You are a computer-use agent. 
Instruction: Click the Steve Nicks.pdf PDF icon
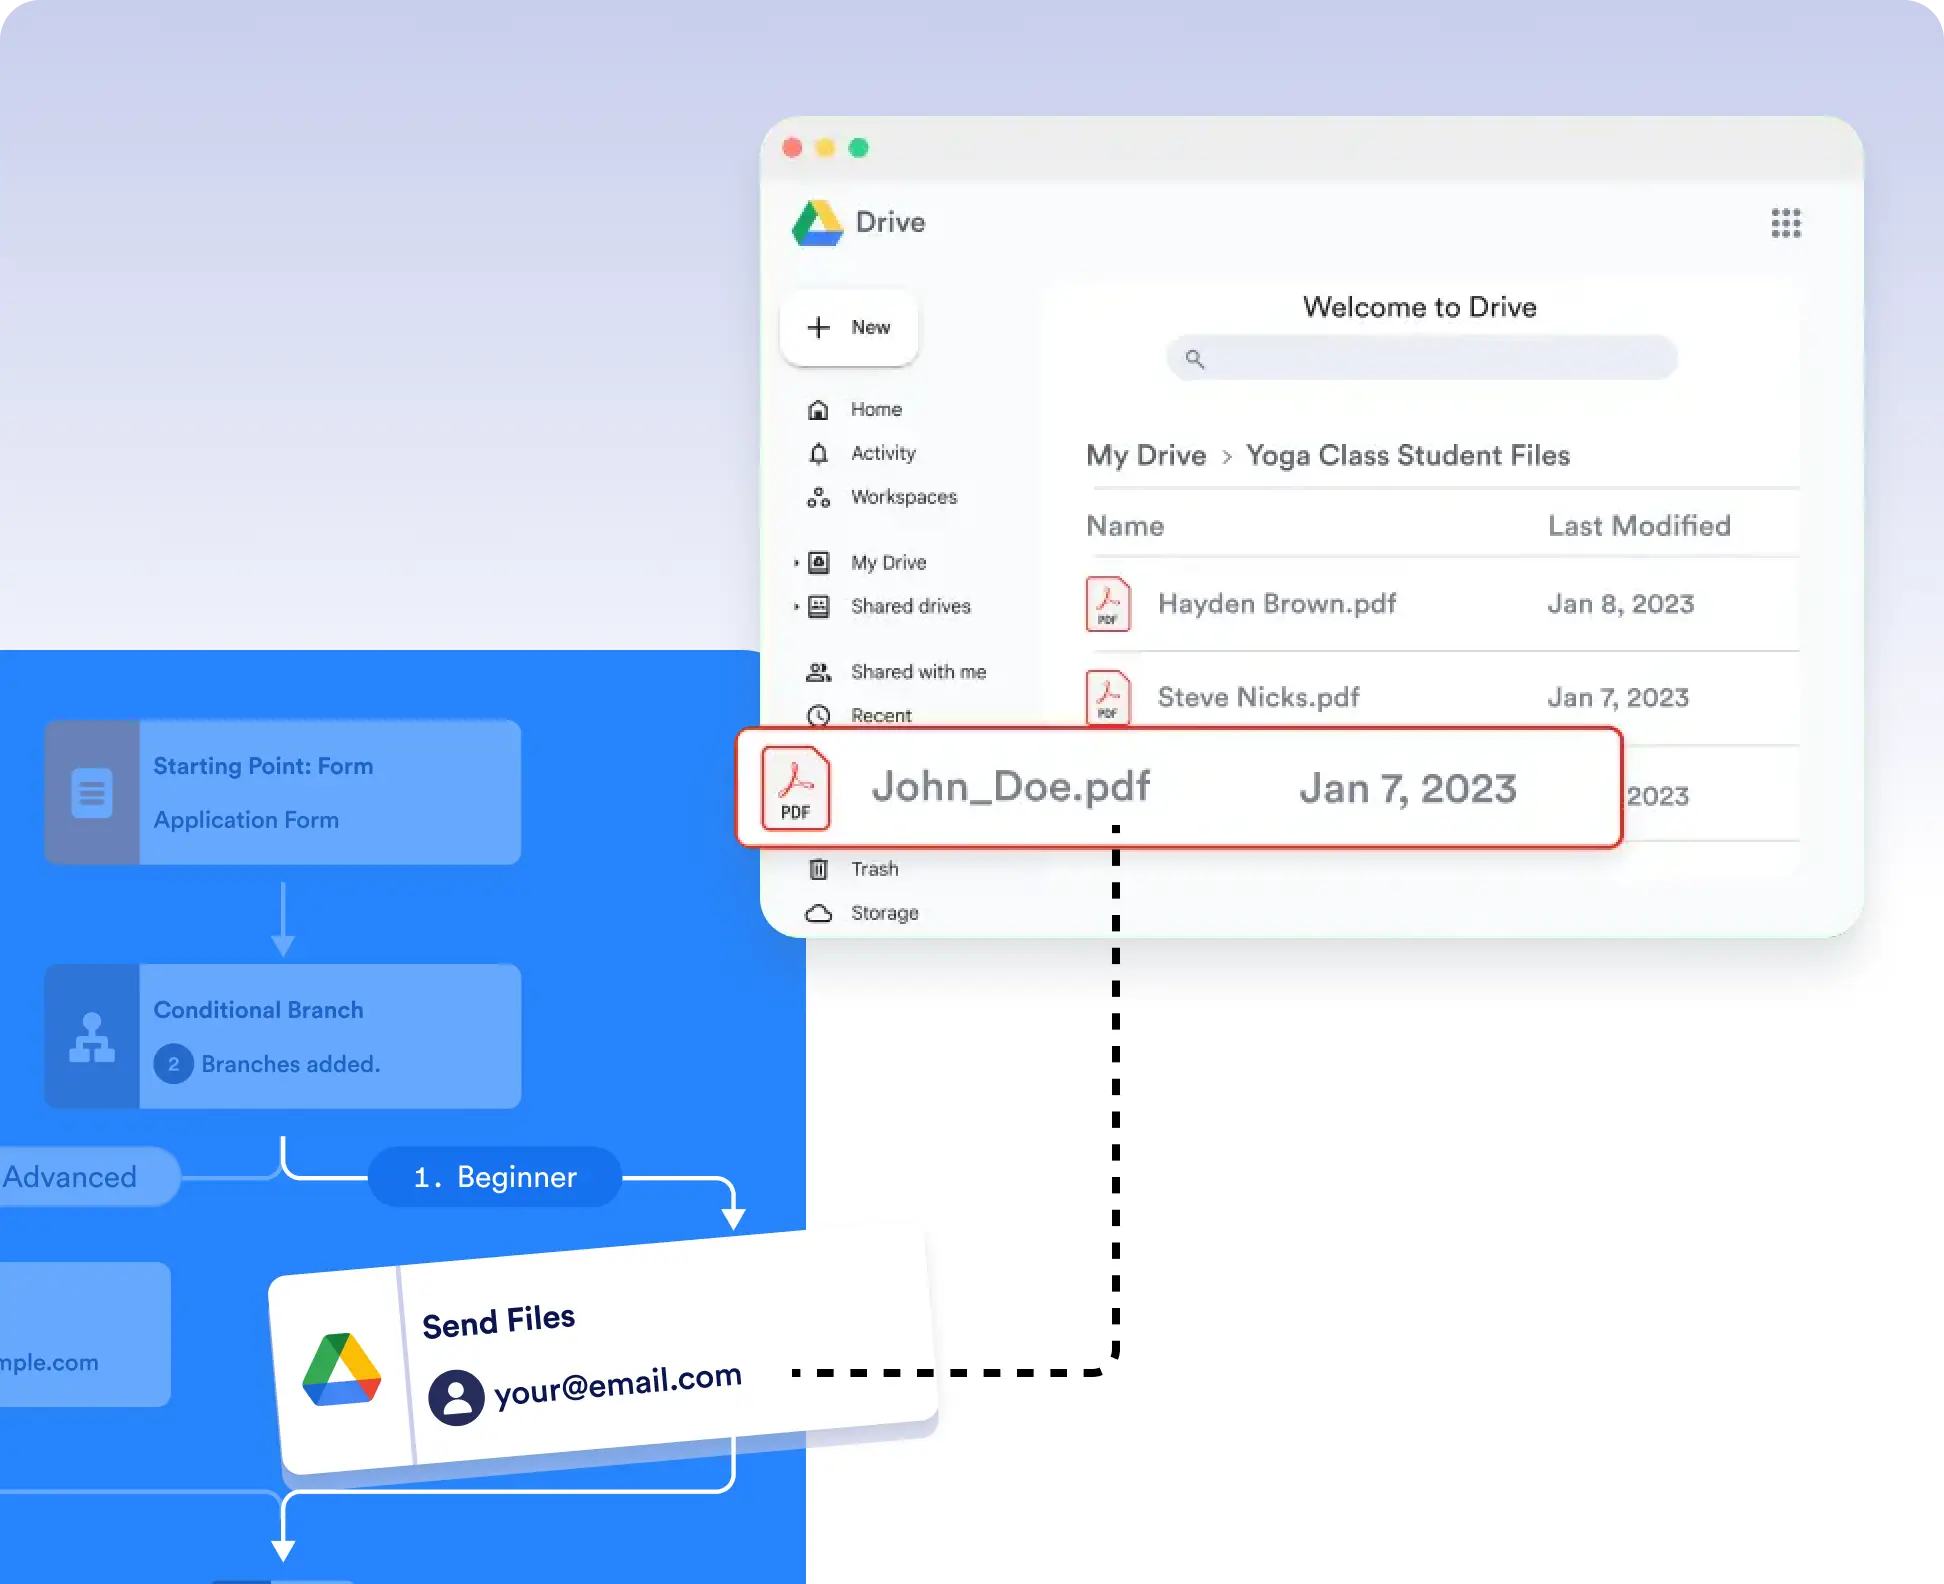click(1108, 696)
